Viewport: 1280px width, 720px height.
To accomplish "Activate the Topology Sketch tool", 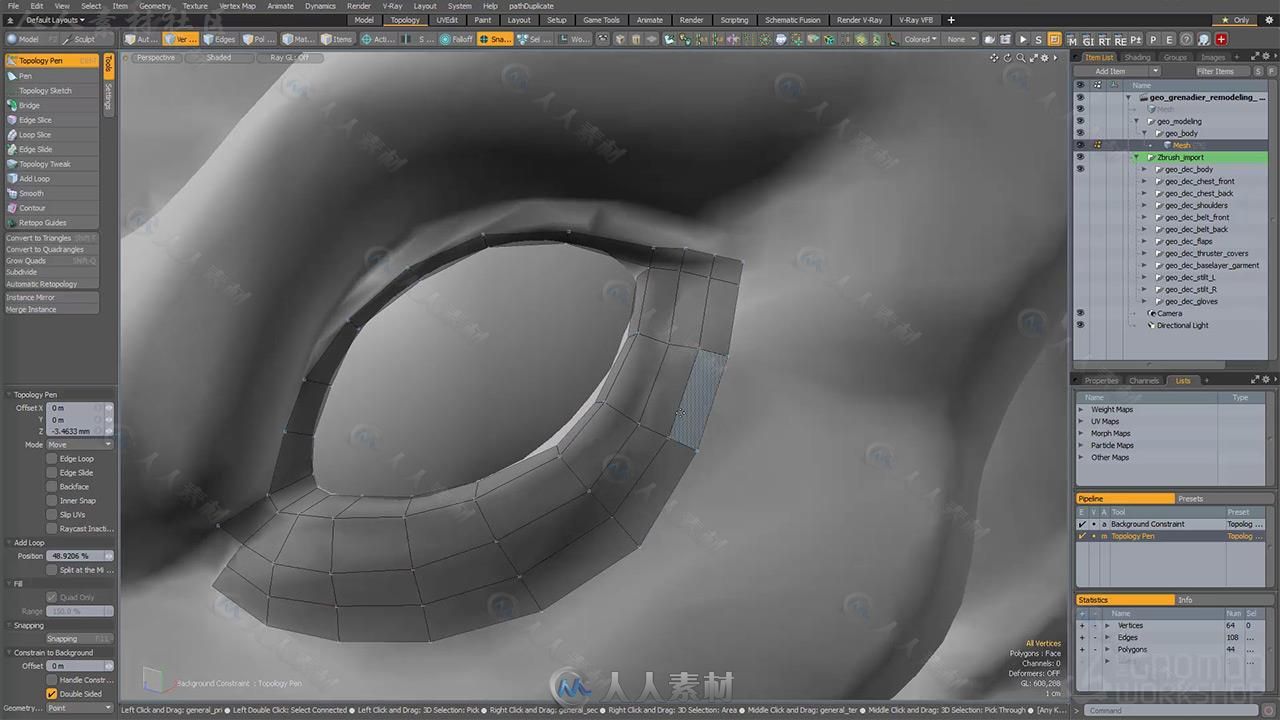I will [52, 91].
